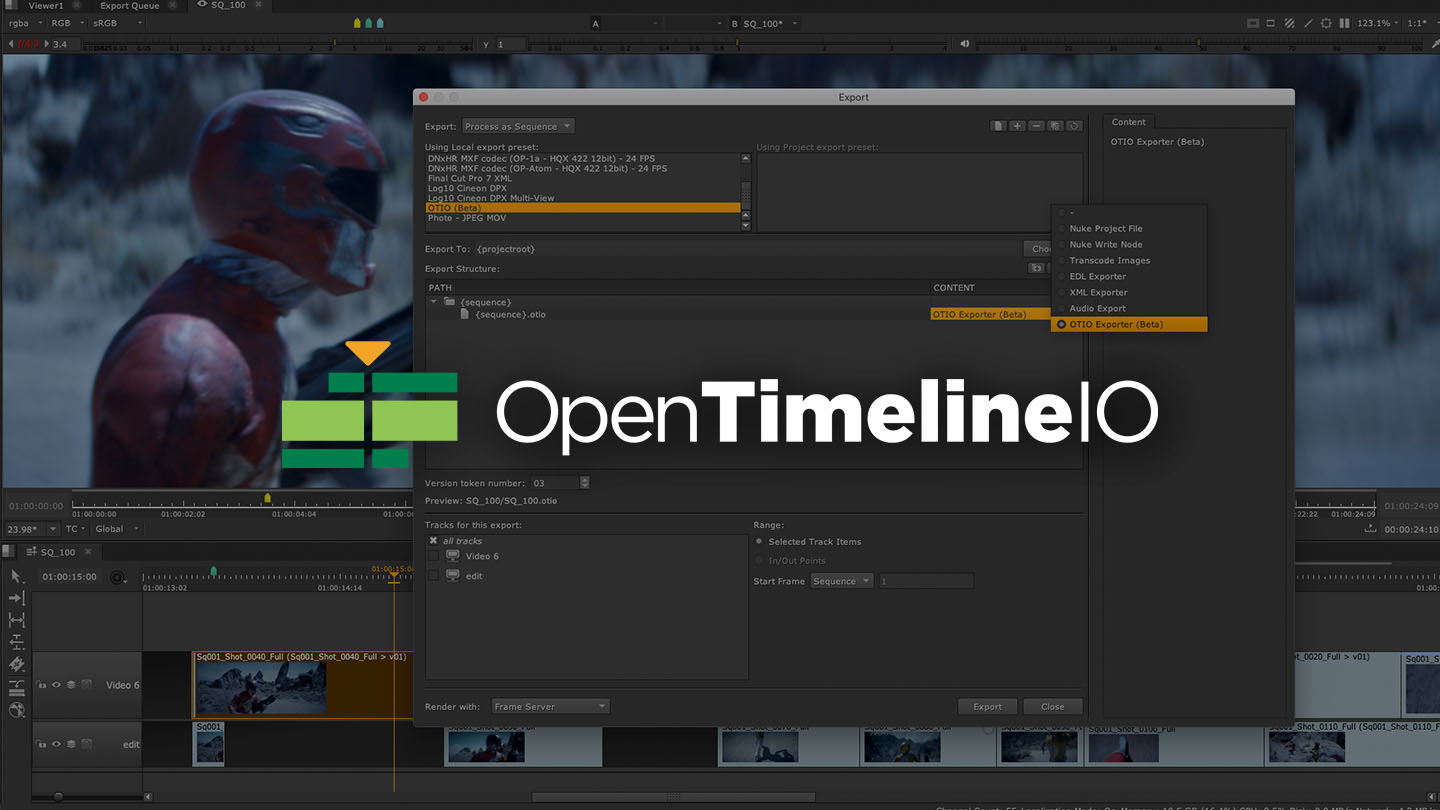Viewport: 1440px width, 810px height.
Task: Select the OTIO (Beta) preset
Action: click(x=583, y=208)
